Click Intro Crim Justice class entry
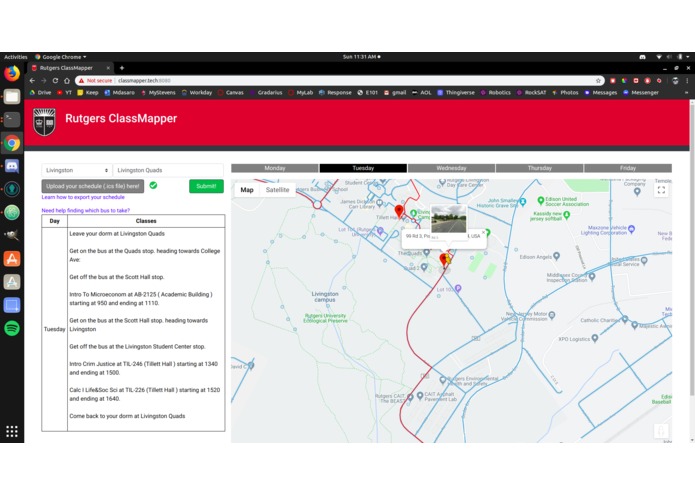The image size is (695, 494). 144,368
